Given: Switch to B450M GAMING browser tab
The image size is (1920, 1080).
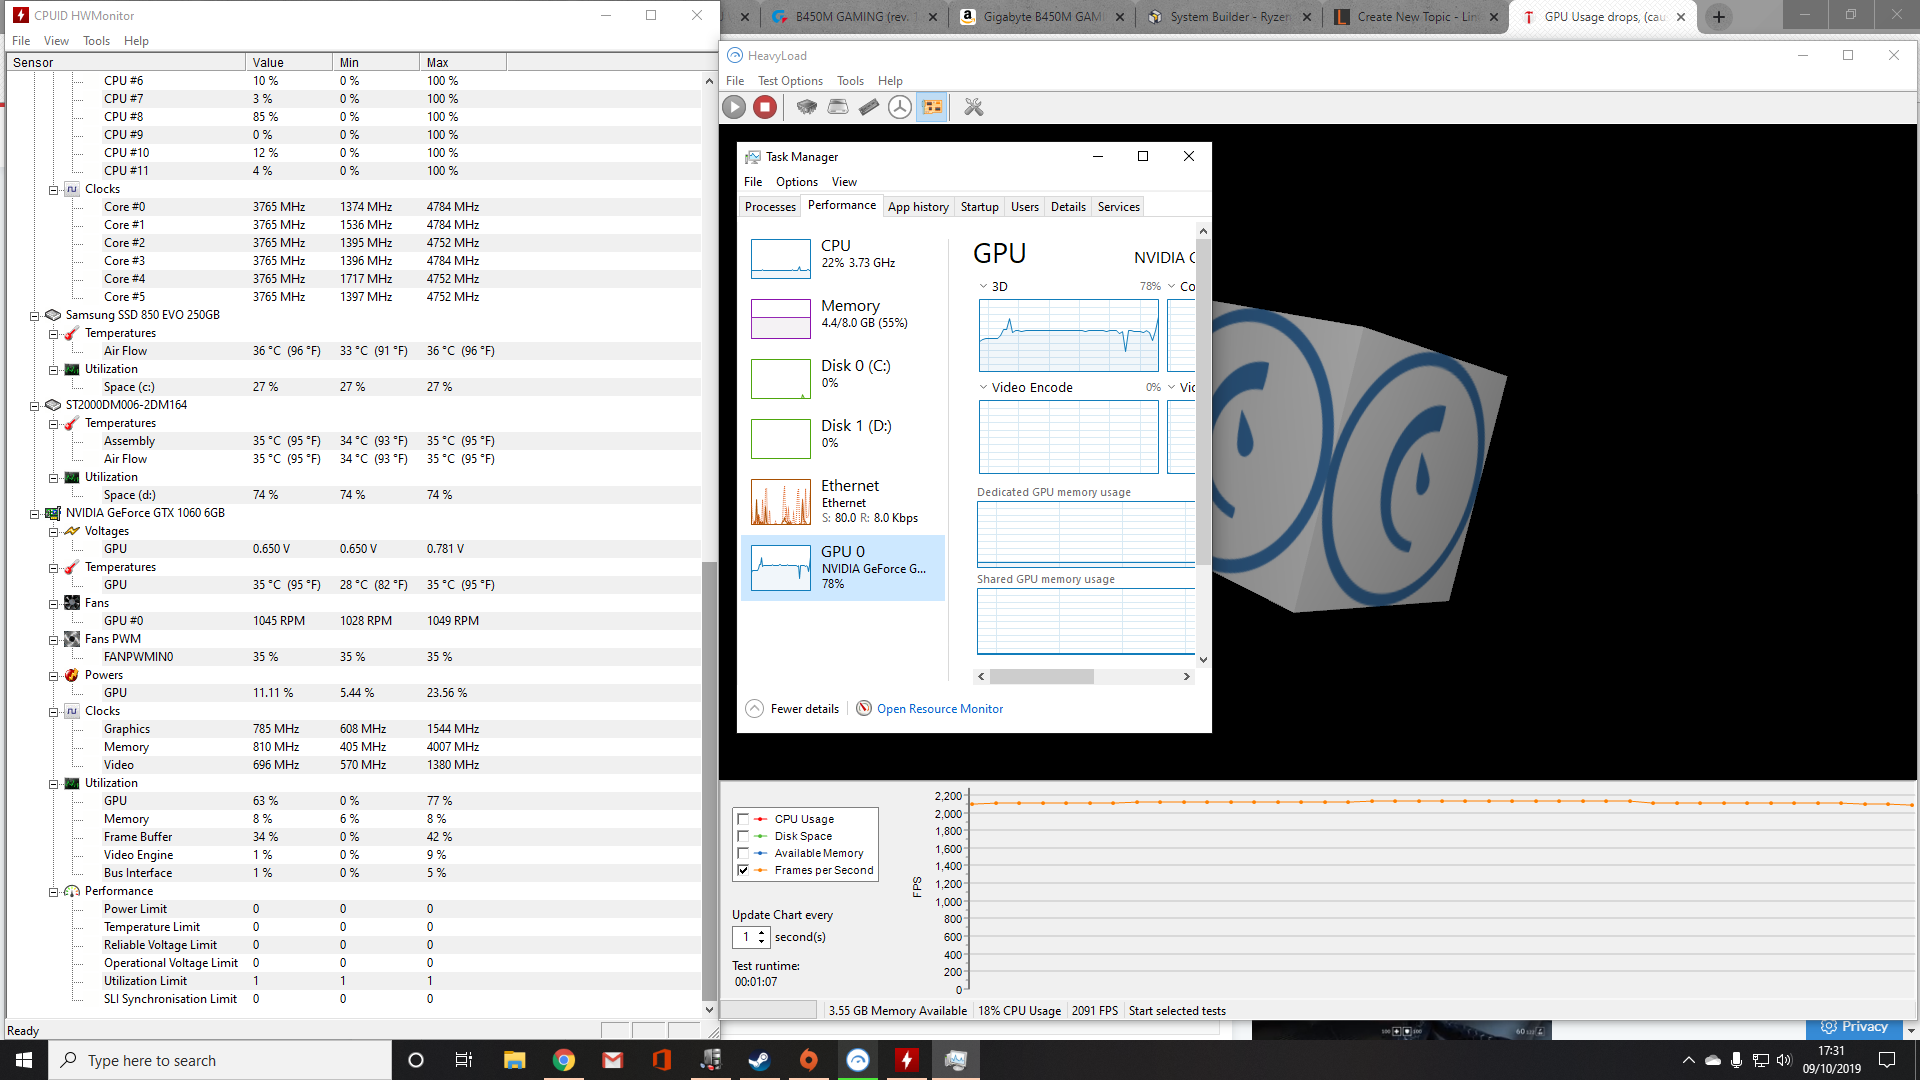Looking at the screenshot, I should (853, 17).
